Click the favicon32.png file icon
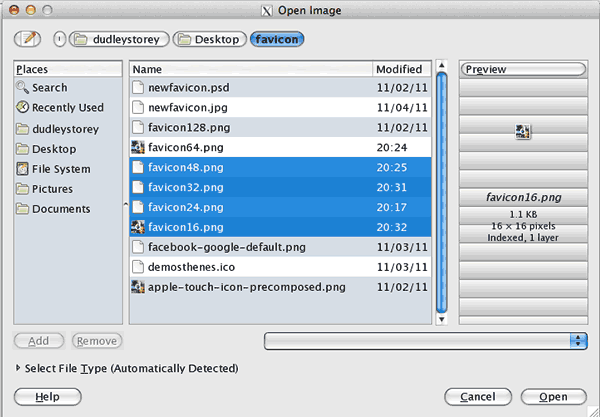Image resolution: width=600 pixels, height=417 pixels. tap(138, 187)
